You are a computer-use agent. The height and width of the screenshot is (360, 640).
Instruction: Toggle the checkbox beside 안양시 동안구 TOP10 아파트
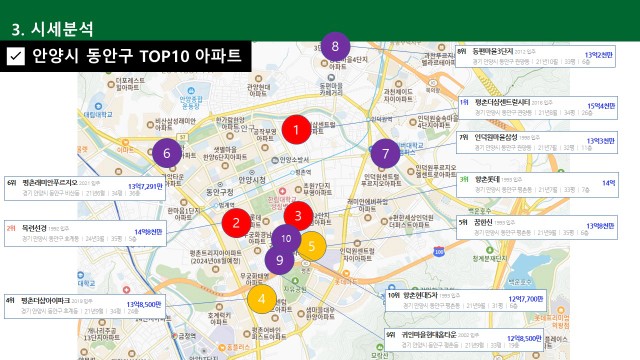tap(16, 56)
